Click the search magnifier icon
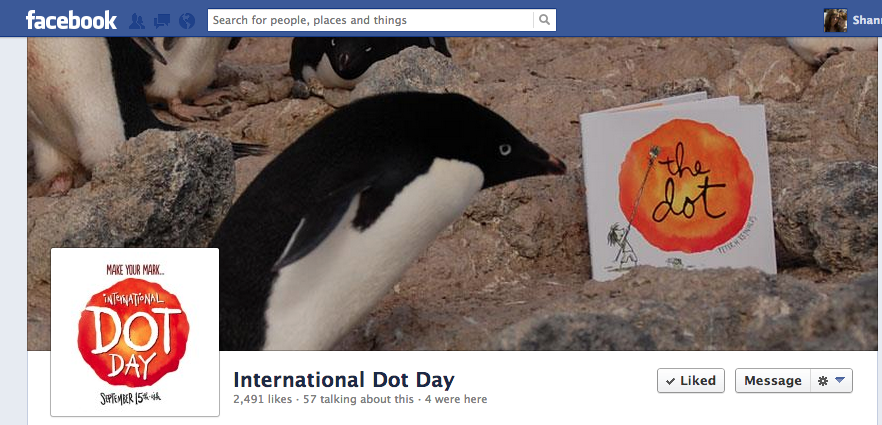The image size is (882, 425). [544, 20]
